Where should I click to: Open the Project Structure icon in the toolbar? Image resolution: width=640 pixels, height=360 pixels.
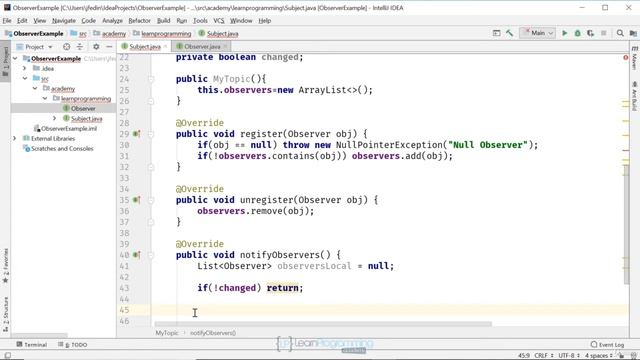point(633,33)
